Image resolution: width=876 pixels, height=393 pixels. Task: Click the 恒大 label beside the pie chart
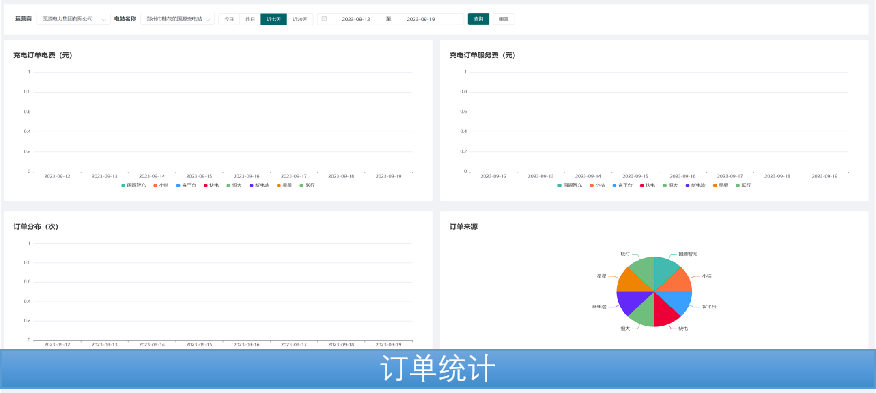point(625,329)
